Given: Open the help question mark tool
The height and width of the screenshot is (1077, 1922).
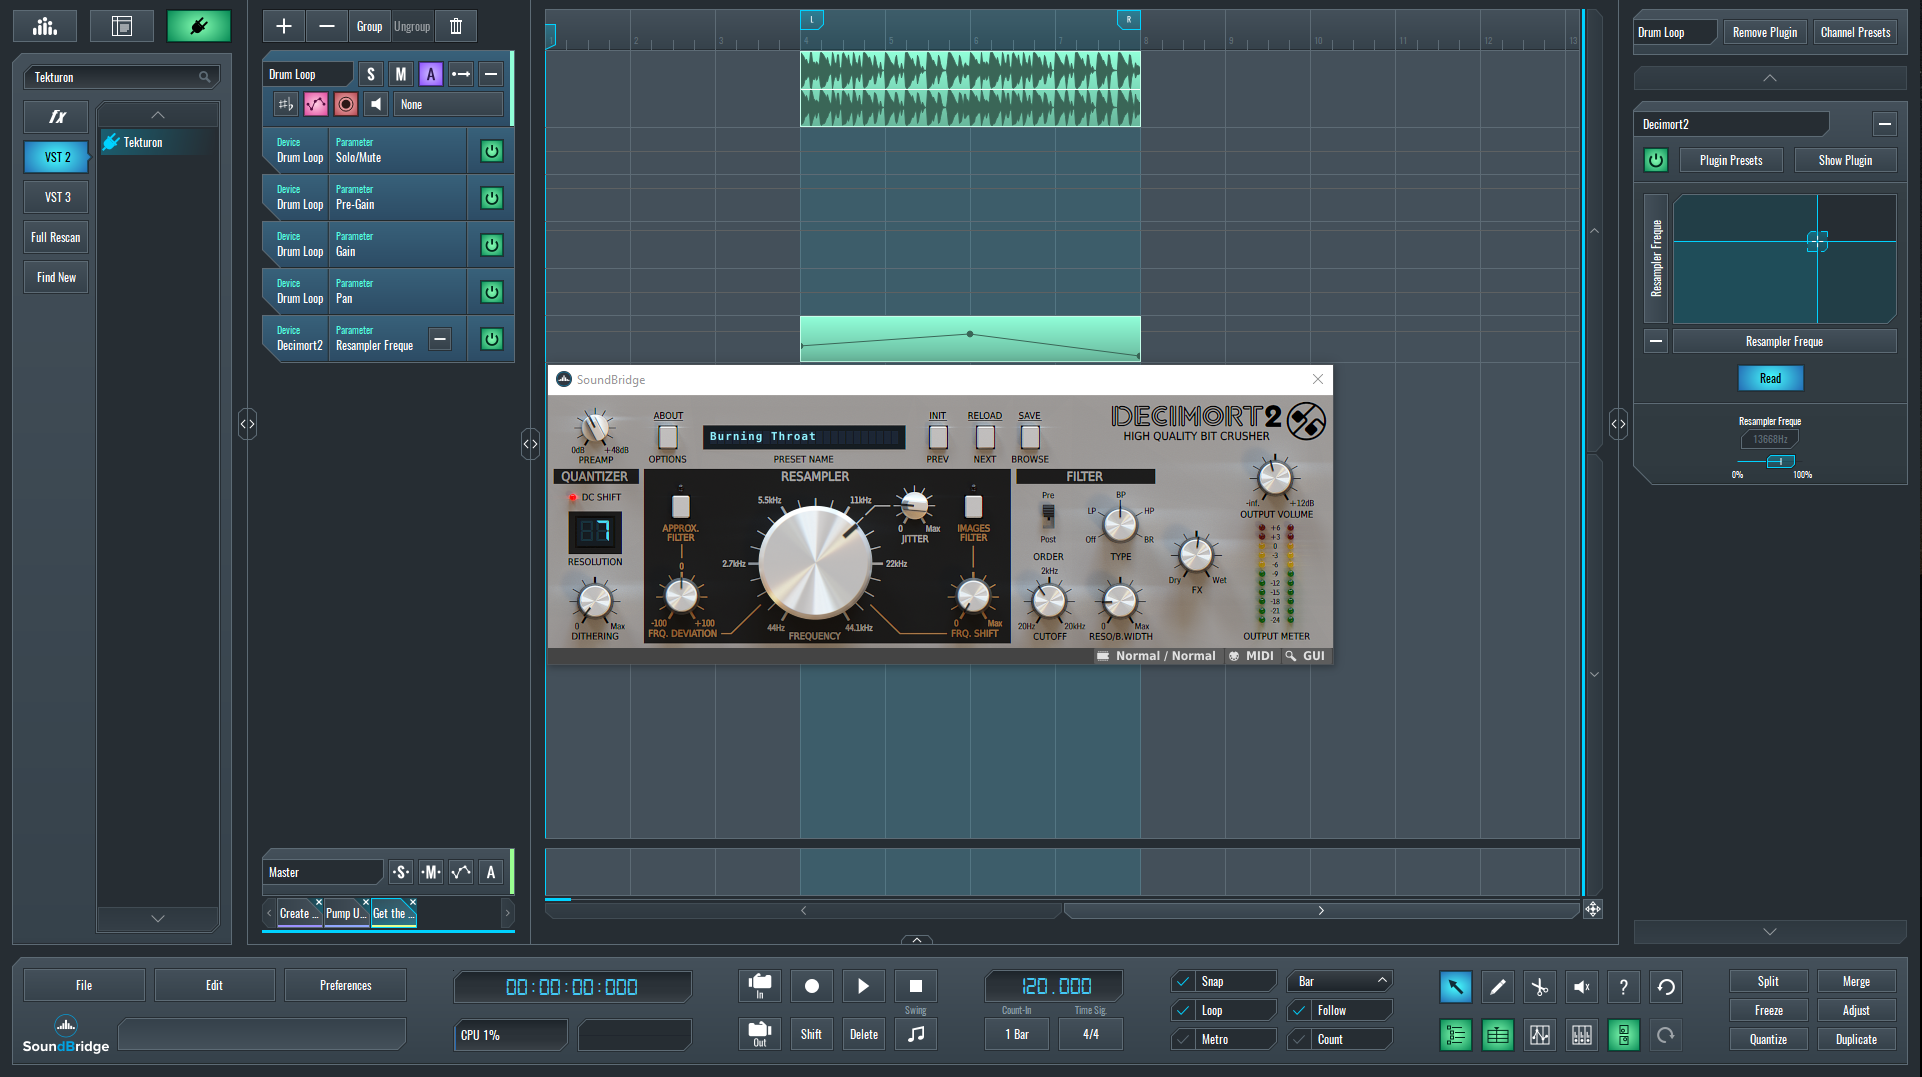Looking at the screenshot, I should coord(1623,987).
